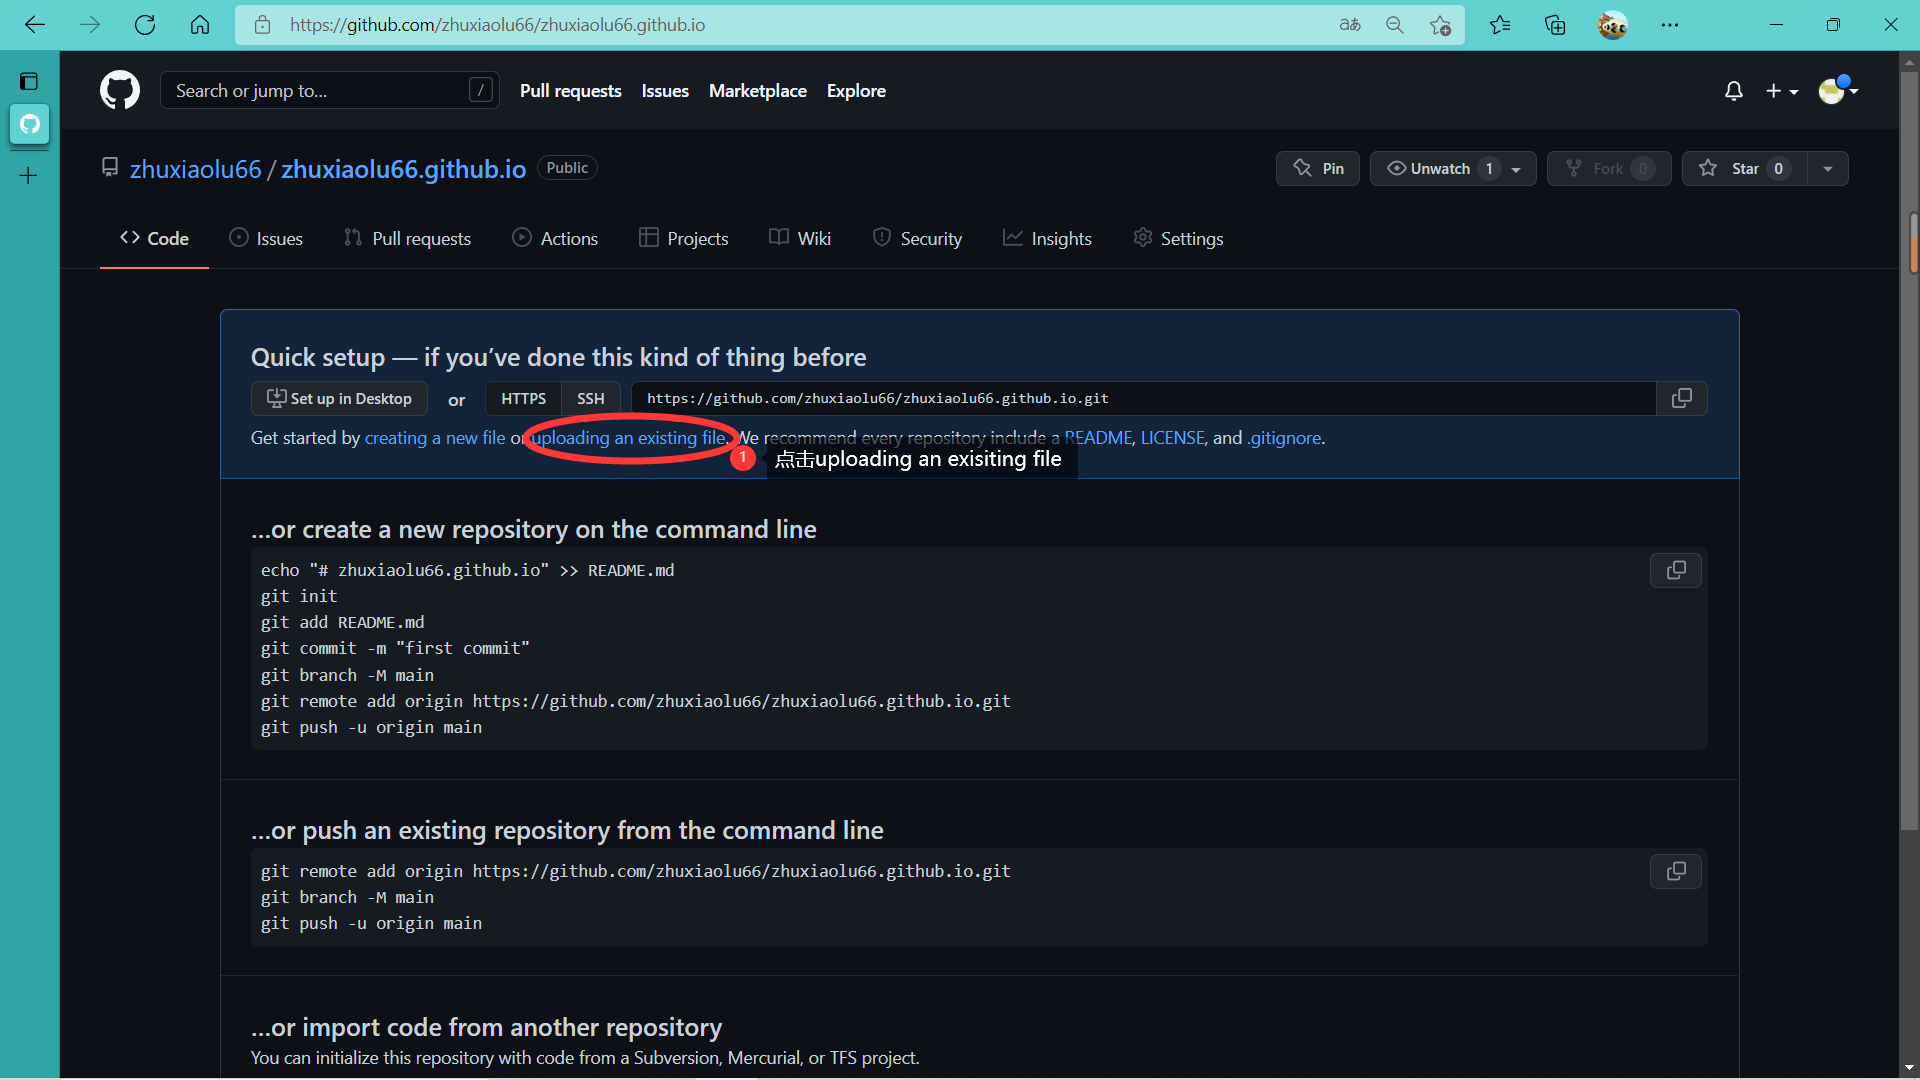
Task: Open the create-new plus dropdown
Action: point(1782,91)
